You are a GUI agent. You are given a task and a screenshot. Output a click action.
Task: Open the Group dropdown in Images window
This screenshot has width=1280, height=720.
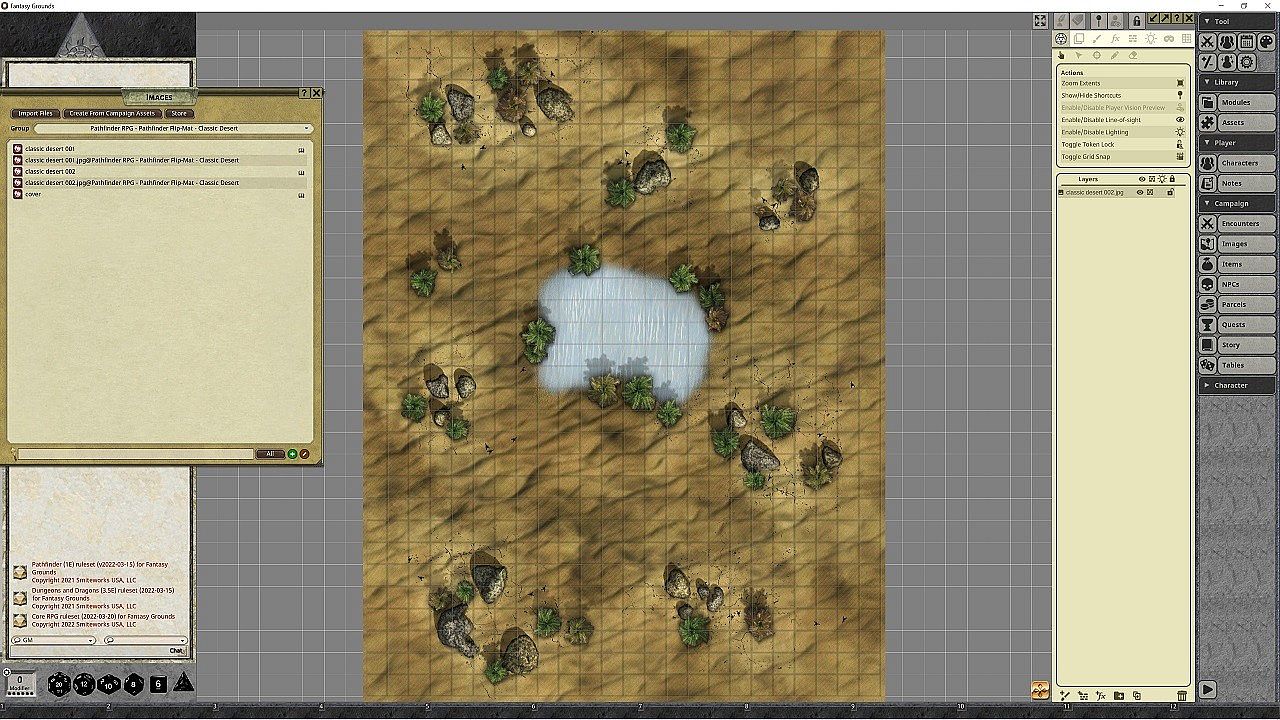[173, 128]
